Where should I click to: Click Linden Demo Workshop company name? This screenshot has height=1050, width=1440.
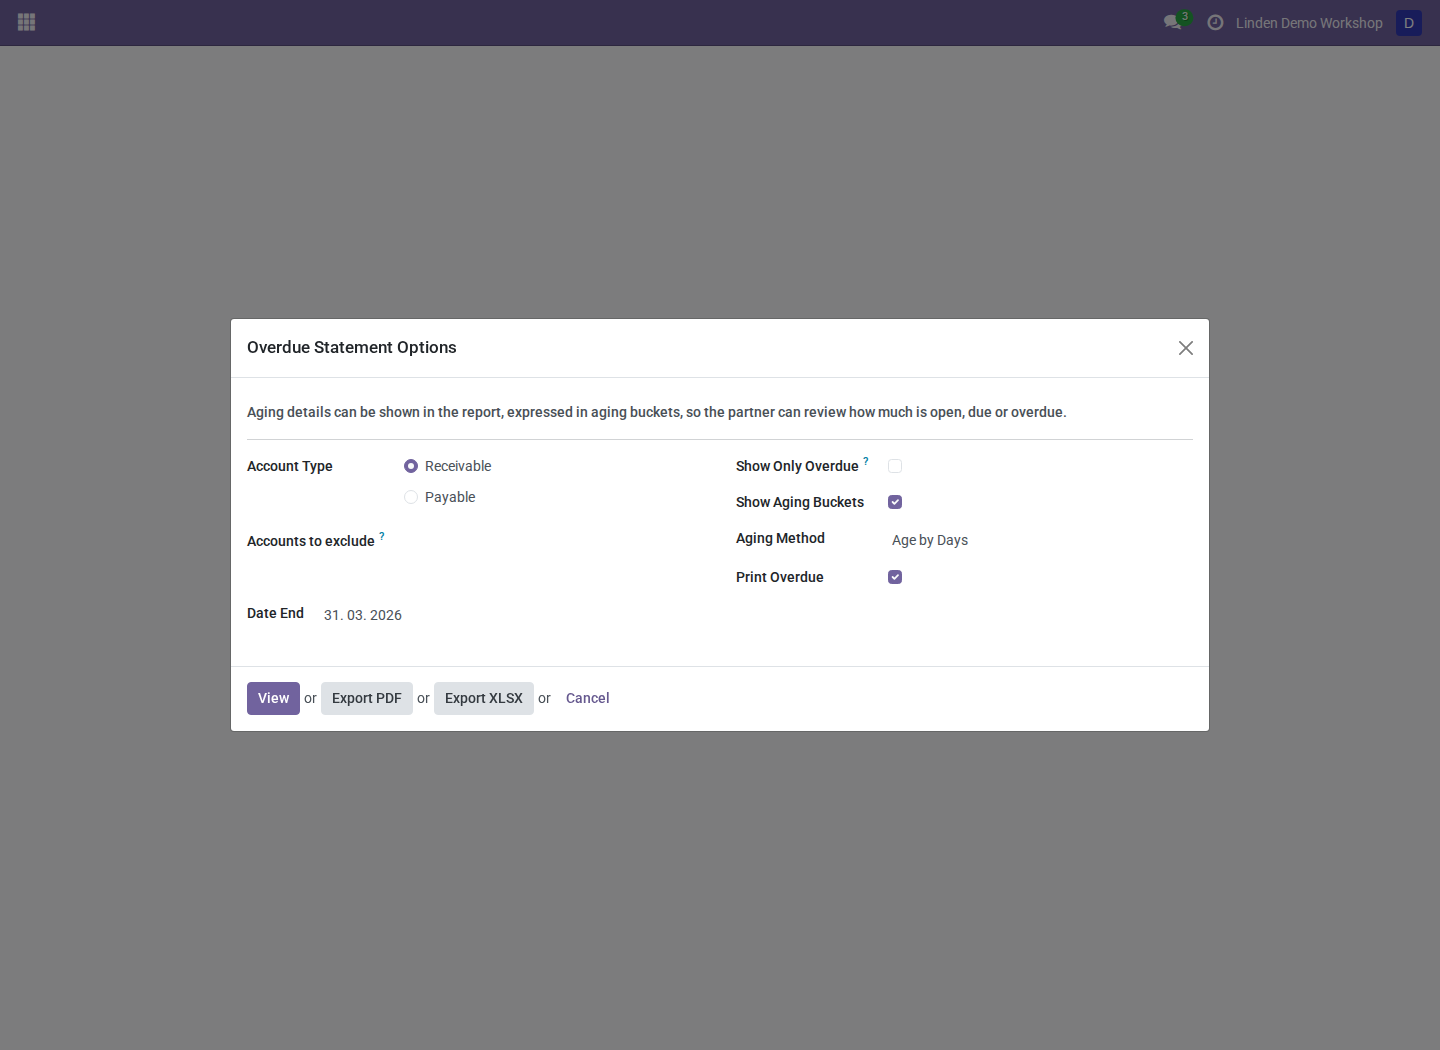click(1309, 23)
